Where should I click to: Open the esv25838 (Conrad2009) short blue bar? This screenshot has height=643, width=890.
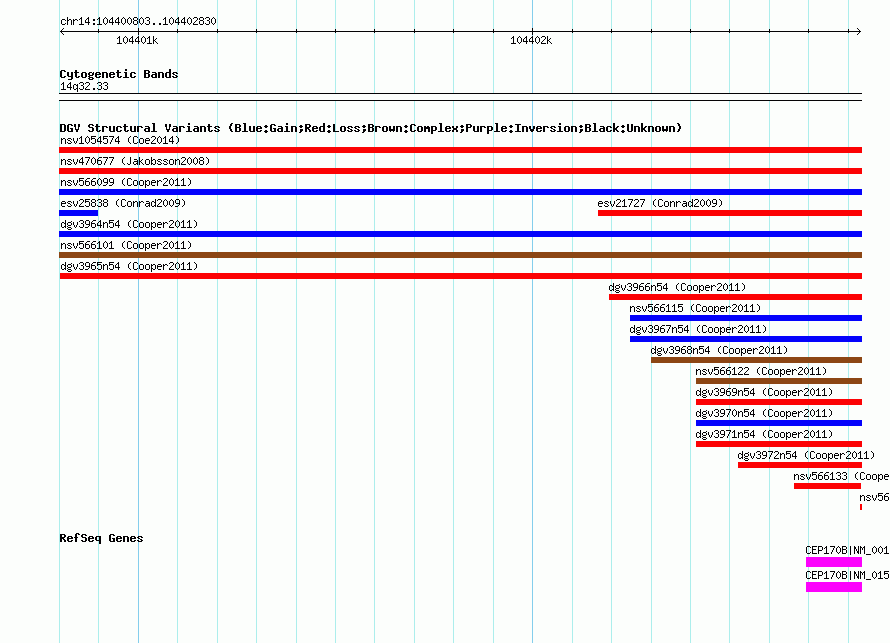pos(78,213)
